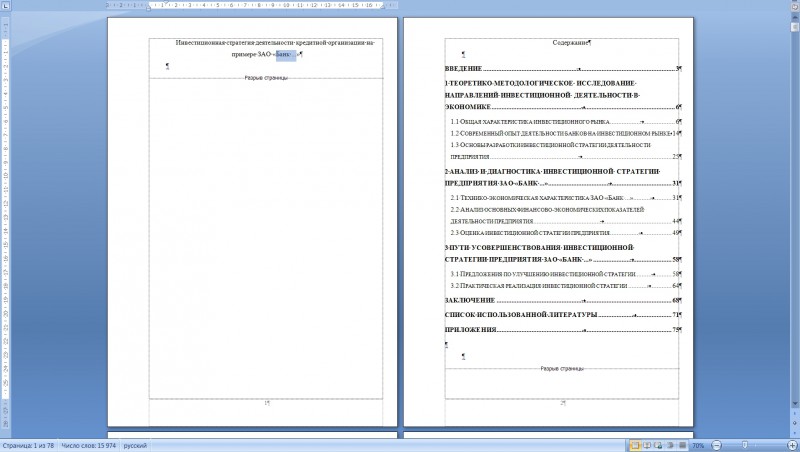Click the 'Разрыв страницы' marker on the contents page
This screenshot has width=800, height=452.
562,368
